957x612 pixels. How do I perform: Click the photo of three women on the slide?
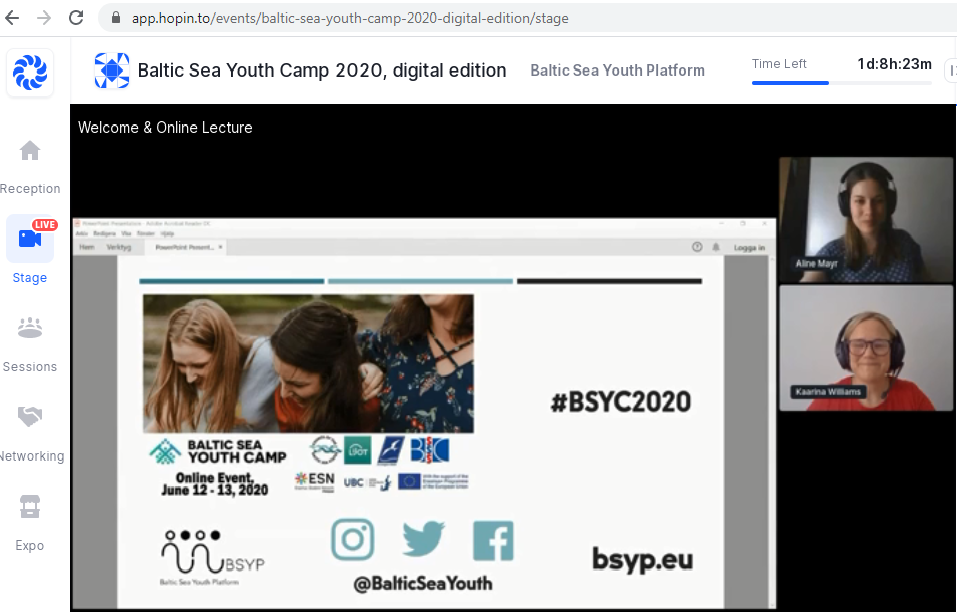click(x=308, y=364)
